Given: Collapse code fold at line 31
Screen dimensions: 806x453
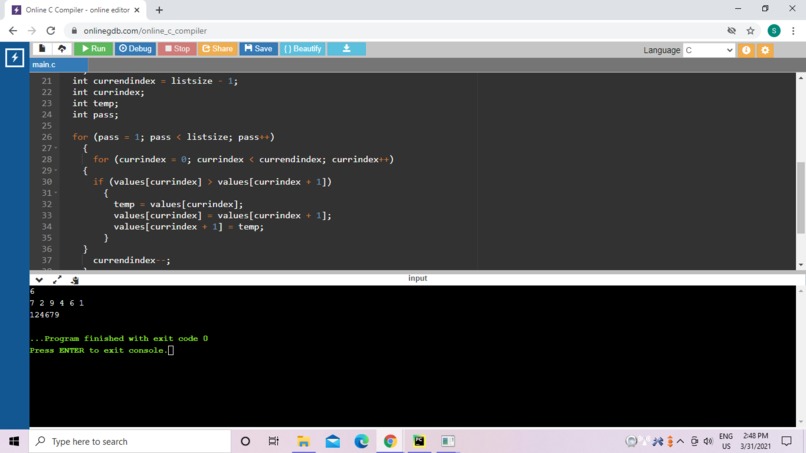Looking at the screenshot, I should [56, 193].
